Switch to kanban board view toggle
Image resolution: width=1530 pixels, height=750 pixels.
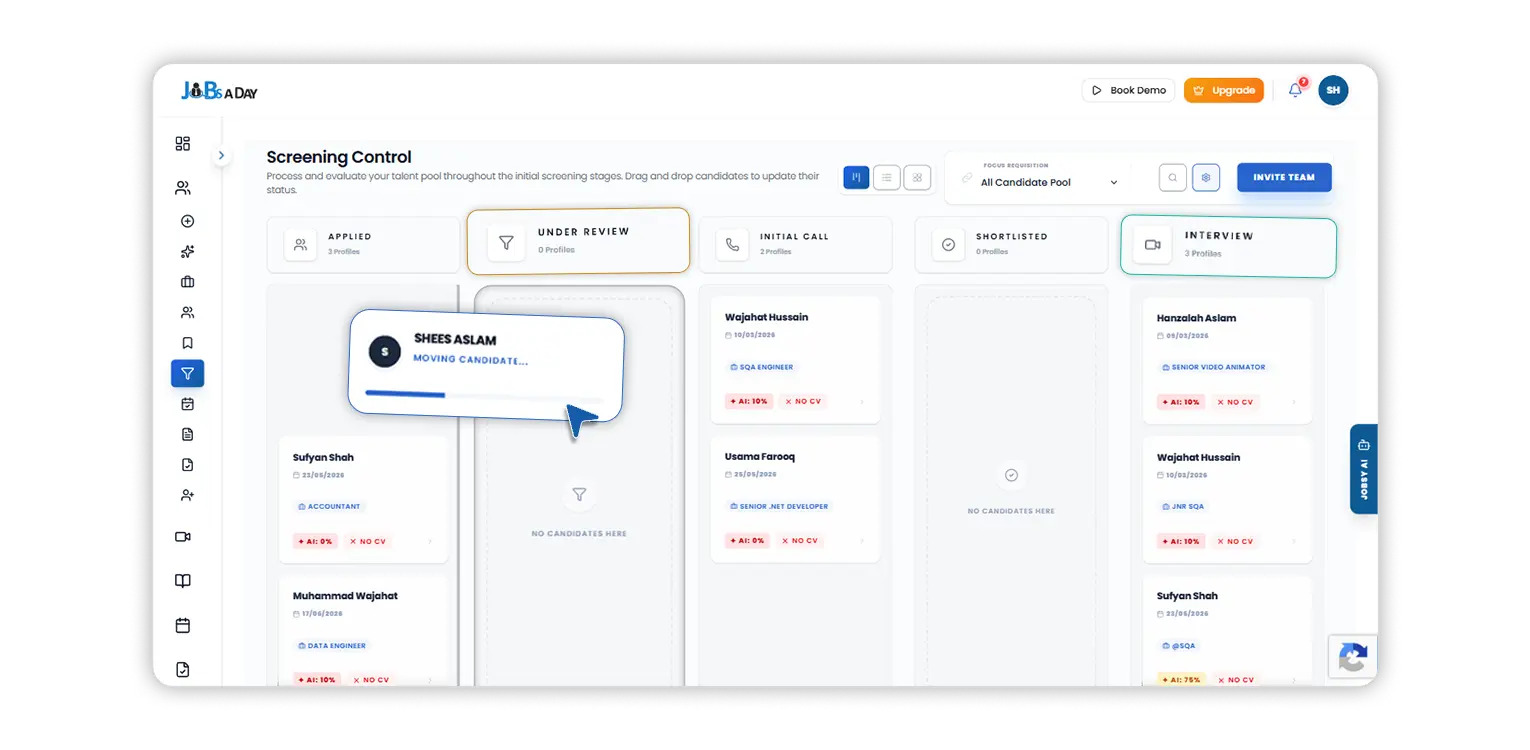(x=856, y=177)
